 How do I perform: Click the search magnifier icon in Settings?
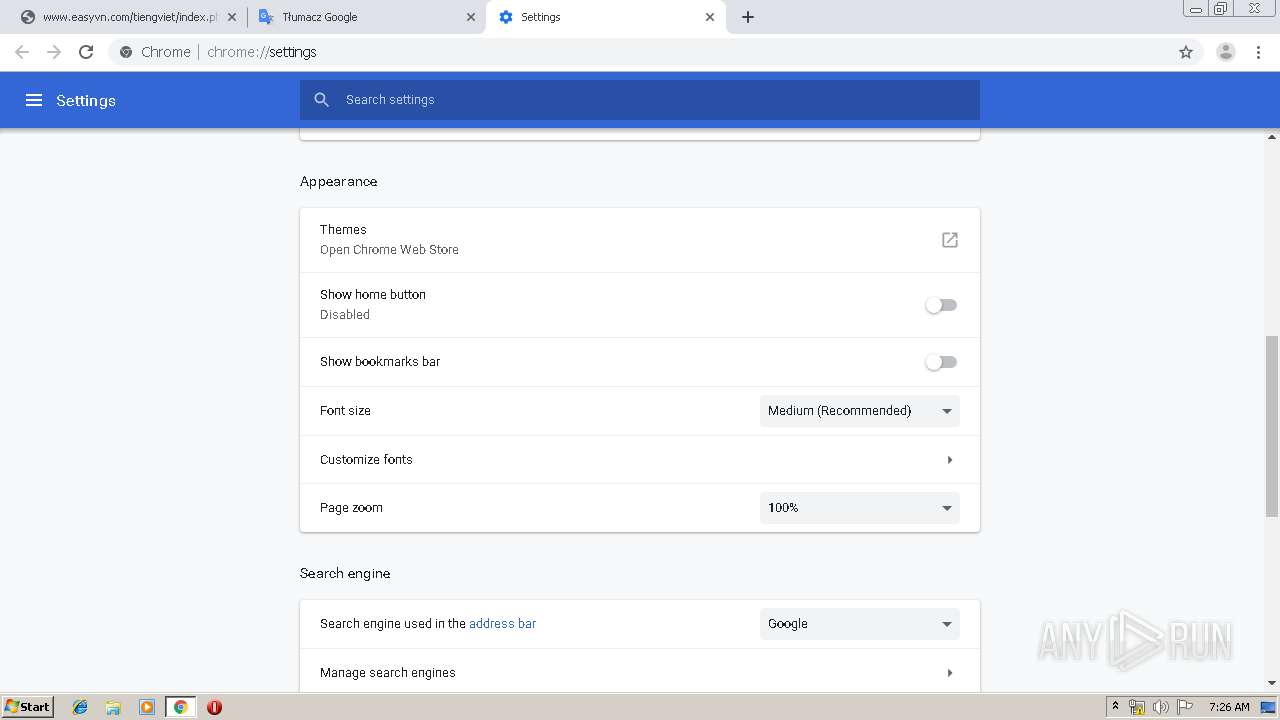322,100
